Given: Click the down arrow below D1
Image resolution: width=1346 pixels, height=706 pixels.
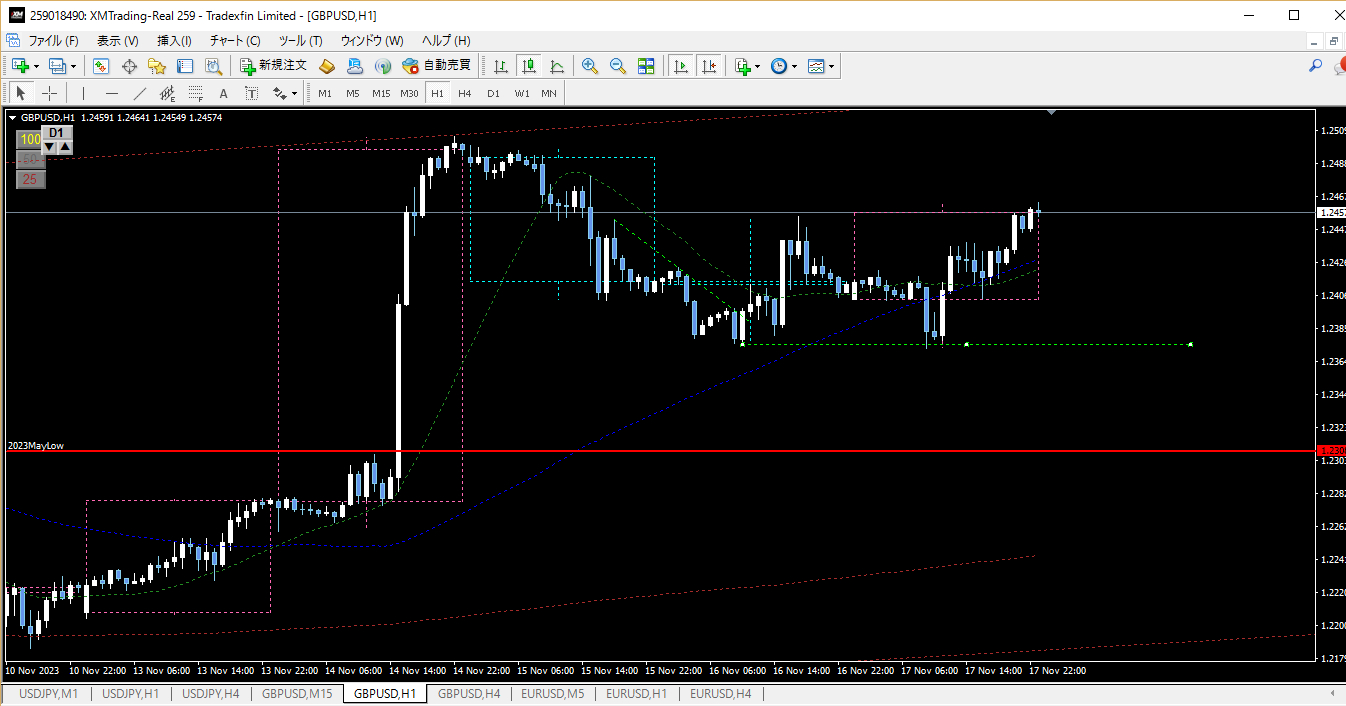Looking at the screenshot, I should pos(49,147).
